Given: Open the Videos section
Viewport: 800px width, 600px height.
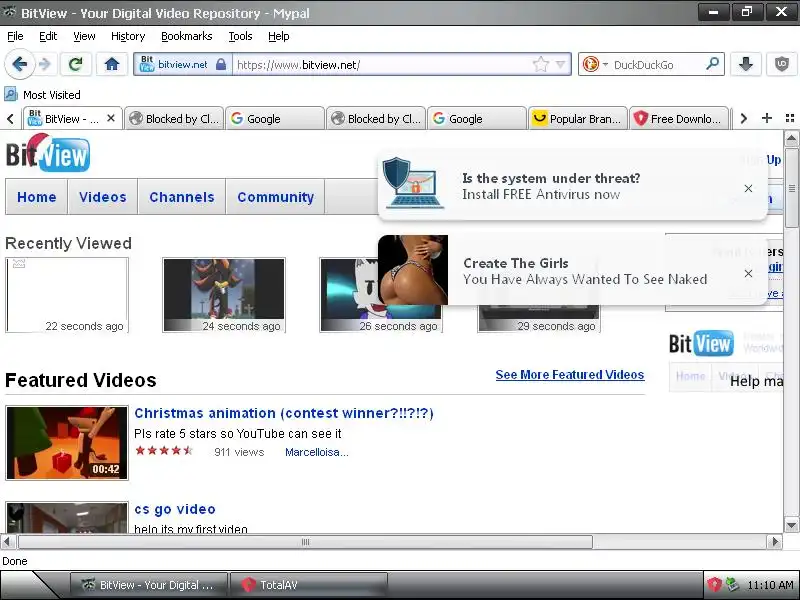Looking at the screenshot, I should pos(103,197).
